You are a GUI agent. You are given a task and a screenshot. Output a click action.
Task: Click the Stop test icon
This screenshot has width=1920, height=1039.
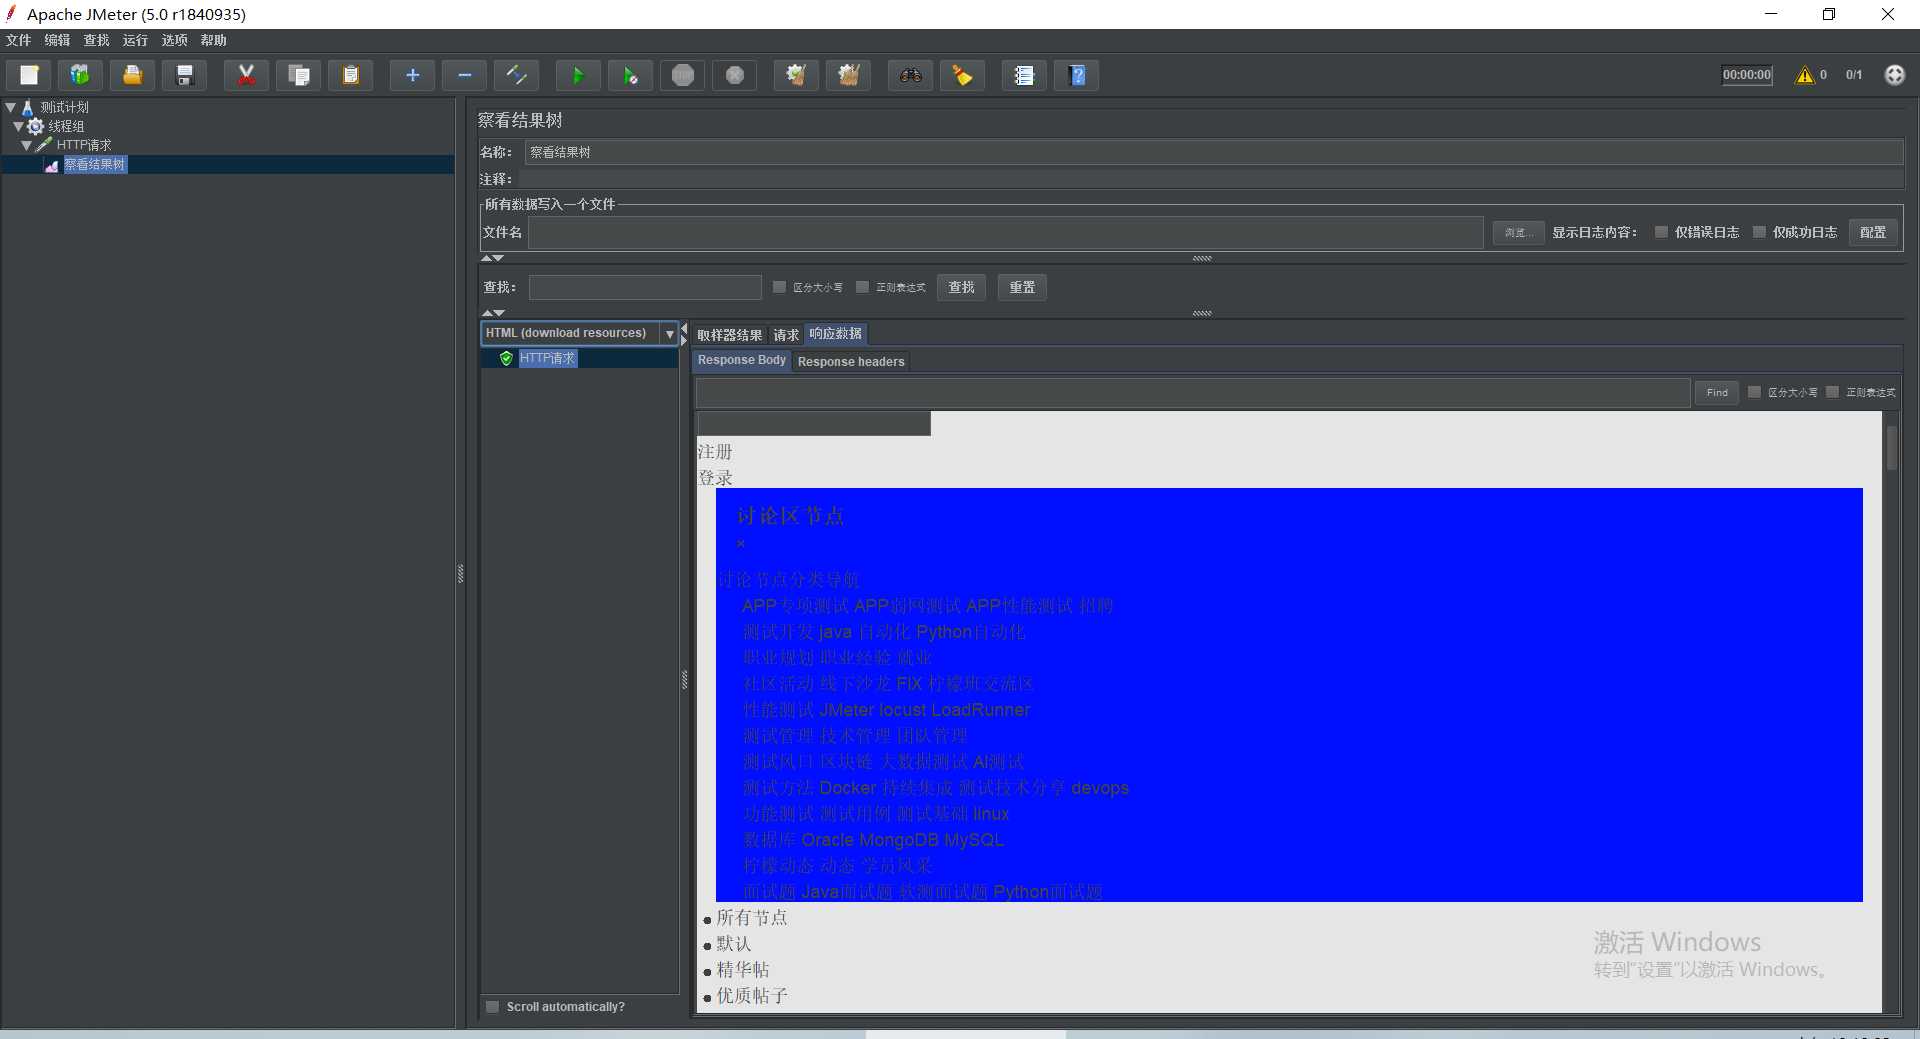coord(683,75)
